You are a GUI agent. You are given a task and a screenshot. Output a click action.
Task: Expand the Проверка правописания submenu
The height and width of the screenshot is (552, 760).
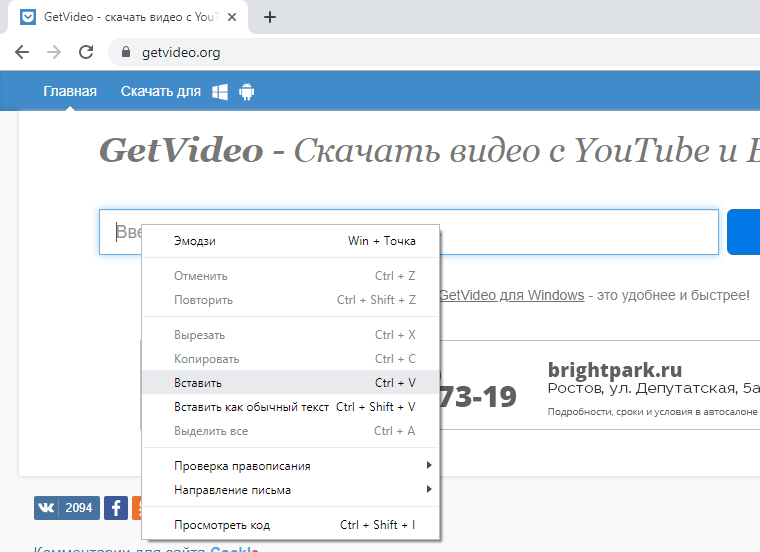click(x=291, y=466)
